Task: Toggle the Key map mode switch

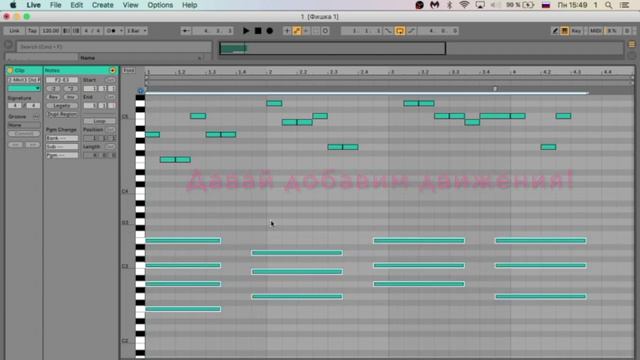Action: [576, 31]
